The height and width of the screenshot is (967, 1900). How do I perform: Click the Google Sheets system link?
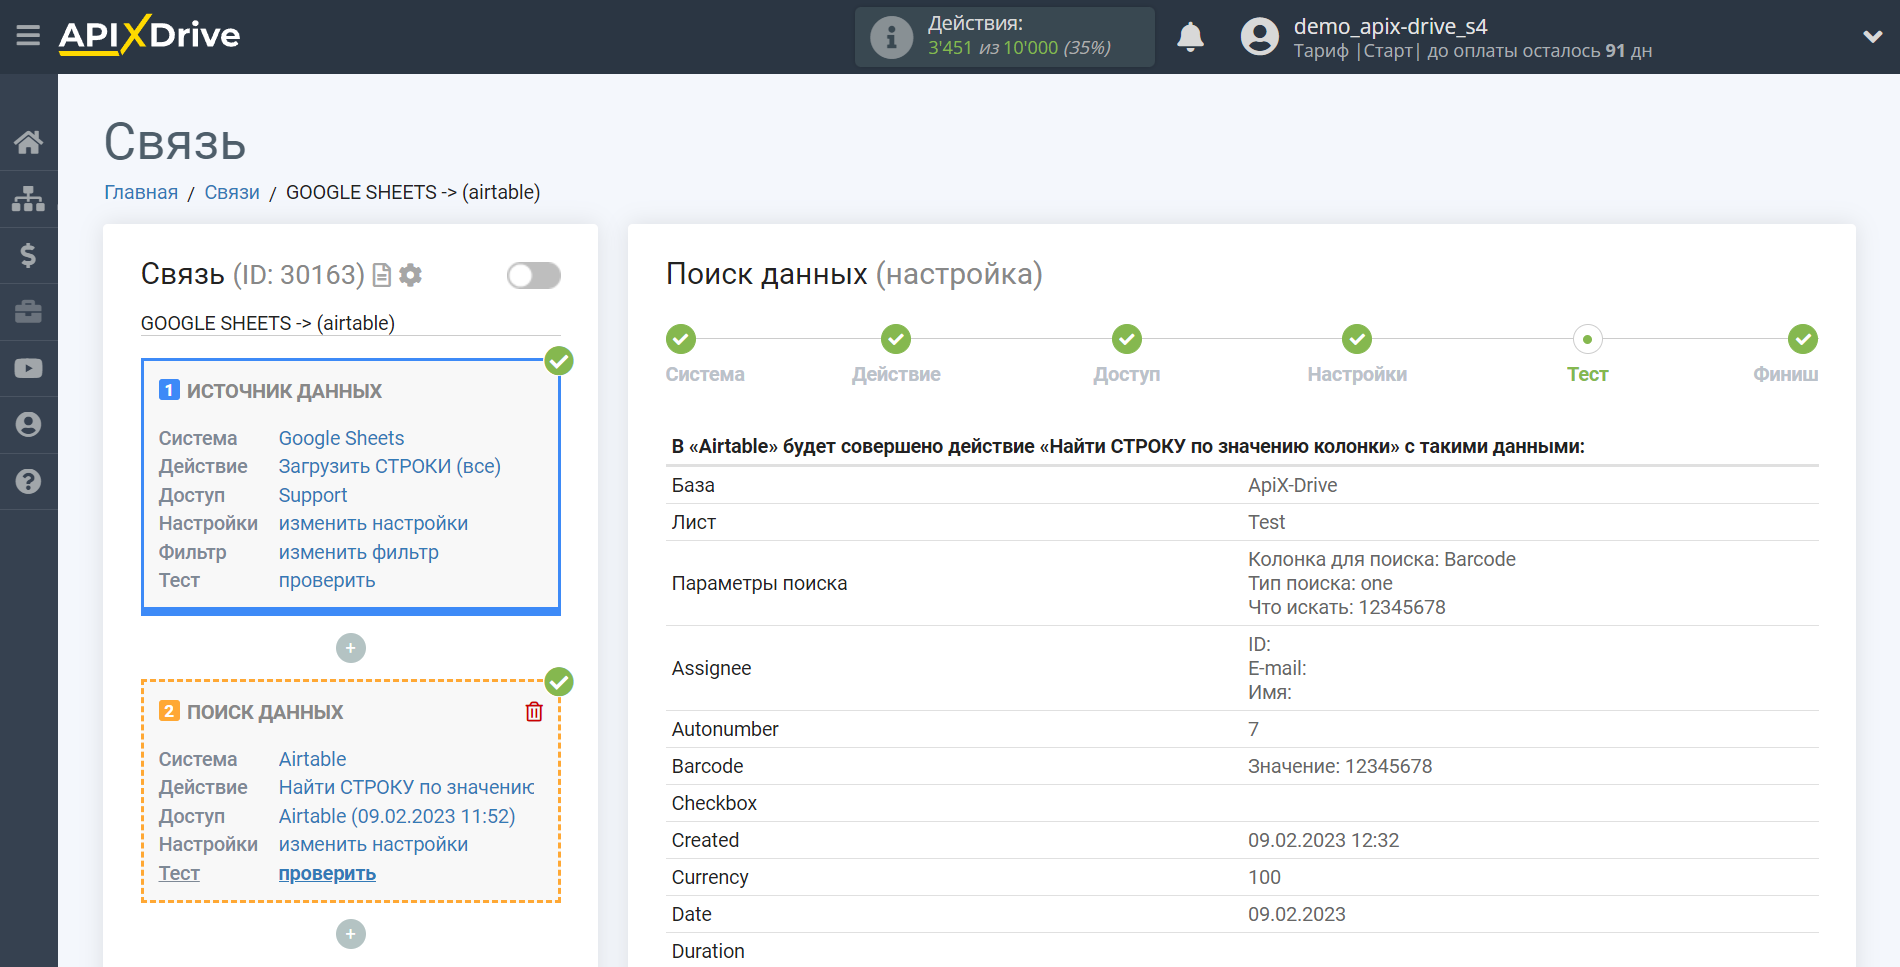point(341,438)
